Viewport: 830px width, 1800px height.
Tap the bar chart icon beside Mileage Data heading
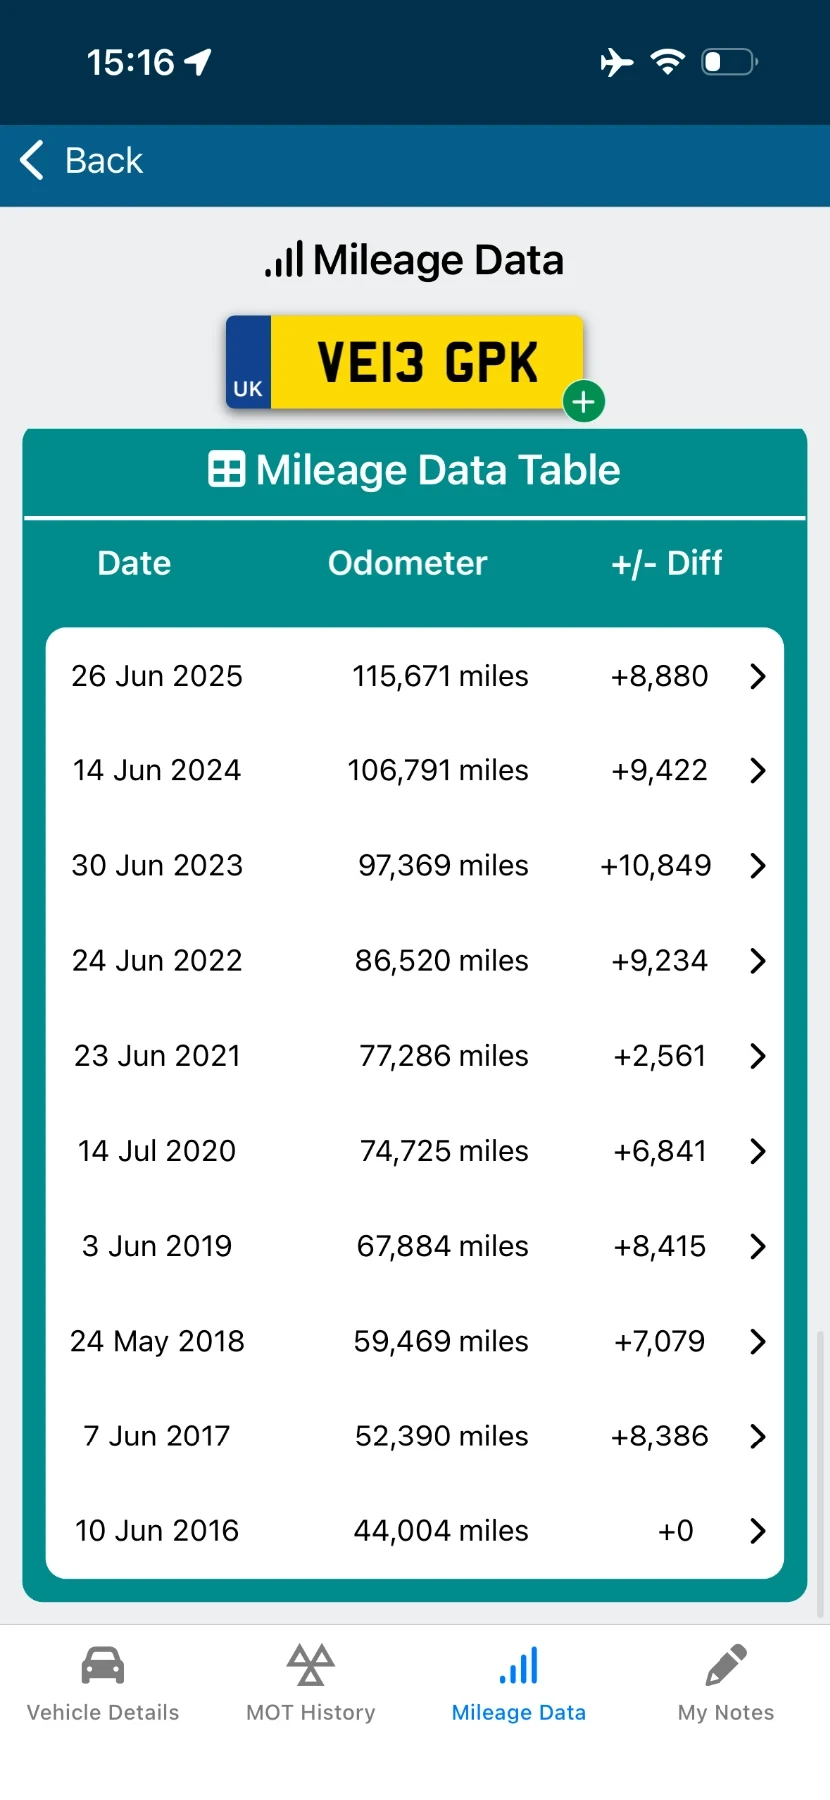click(284, 260)
